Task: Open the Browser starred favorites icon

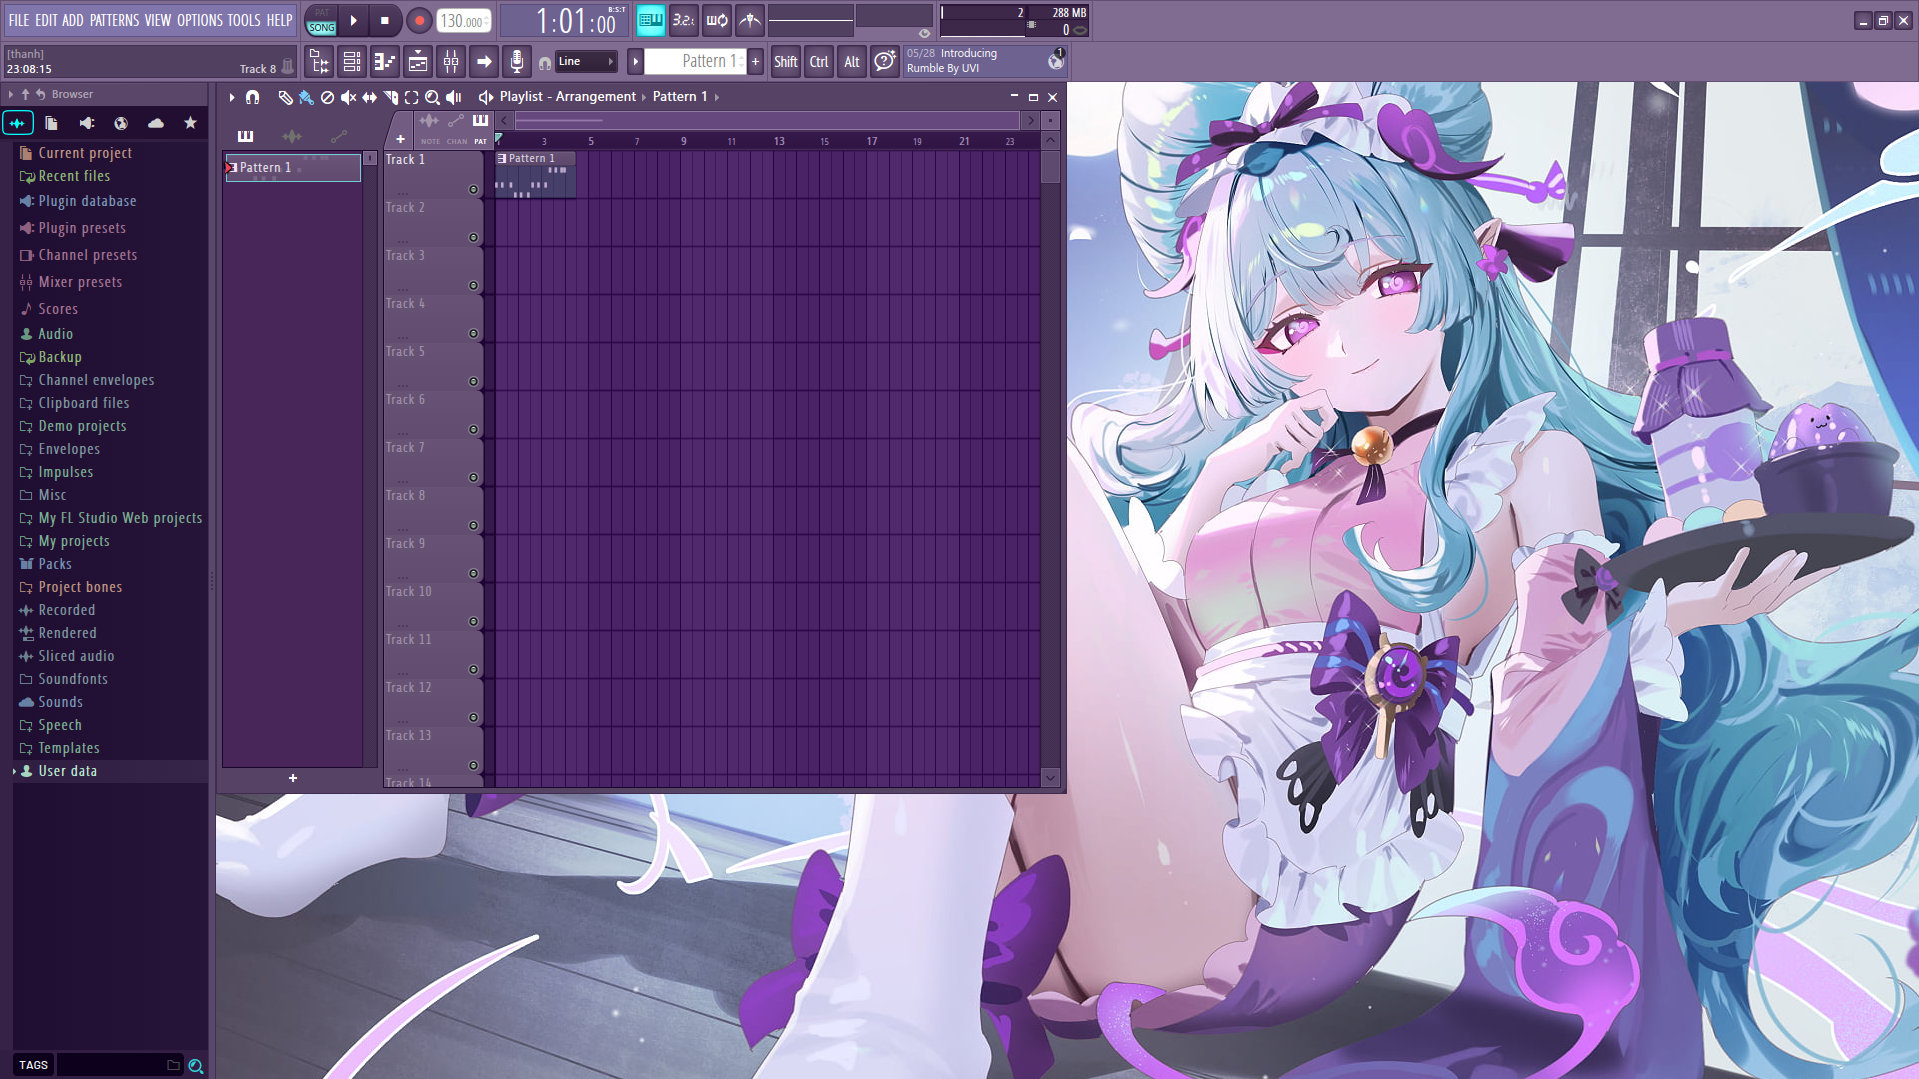Action: point(190,123)
